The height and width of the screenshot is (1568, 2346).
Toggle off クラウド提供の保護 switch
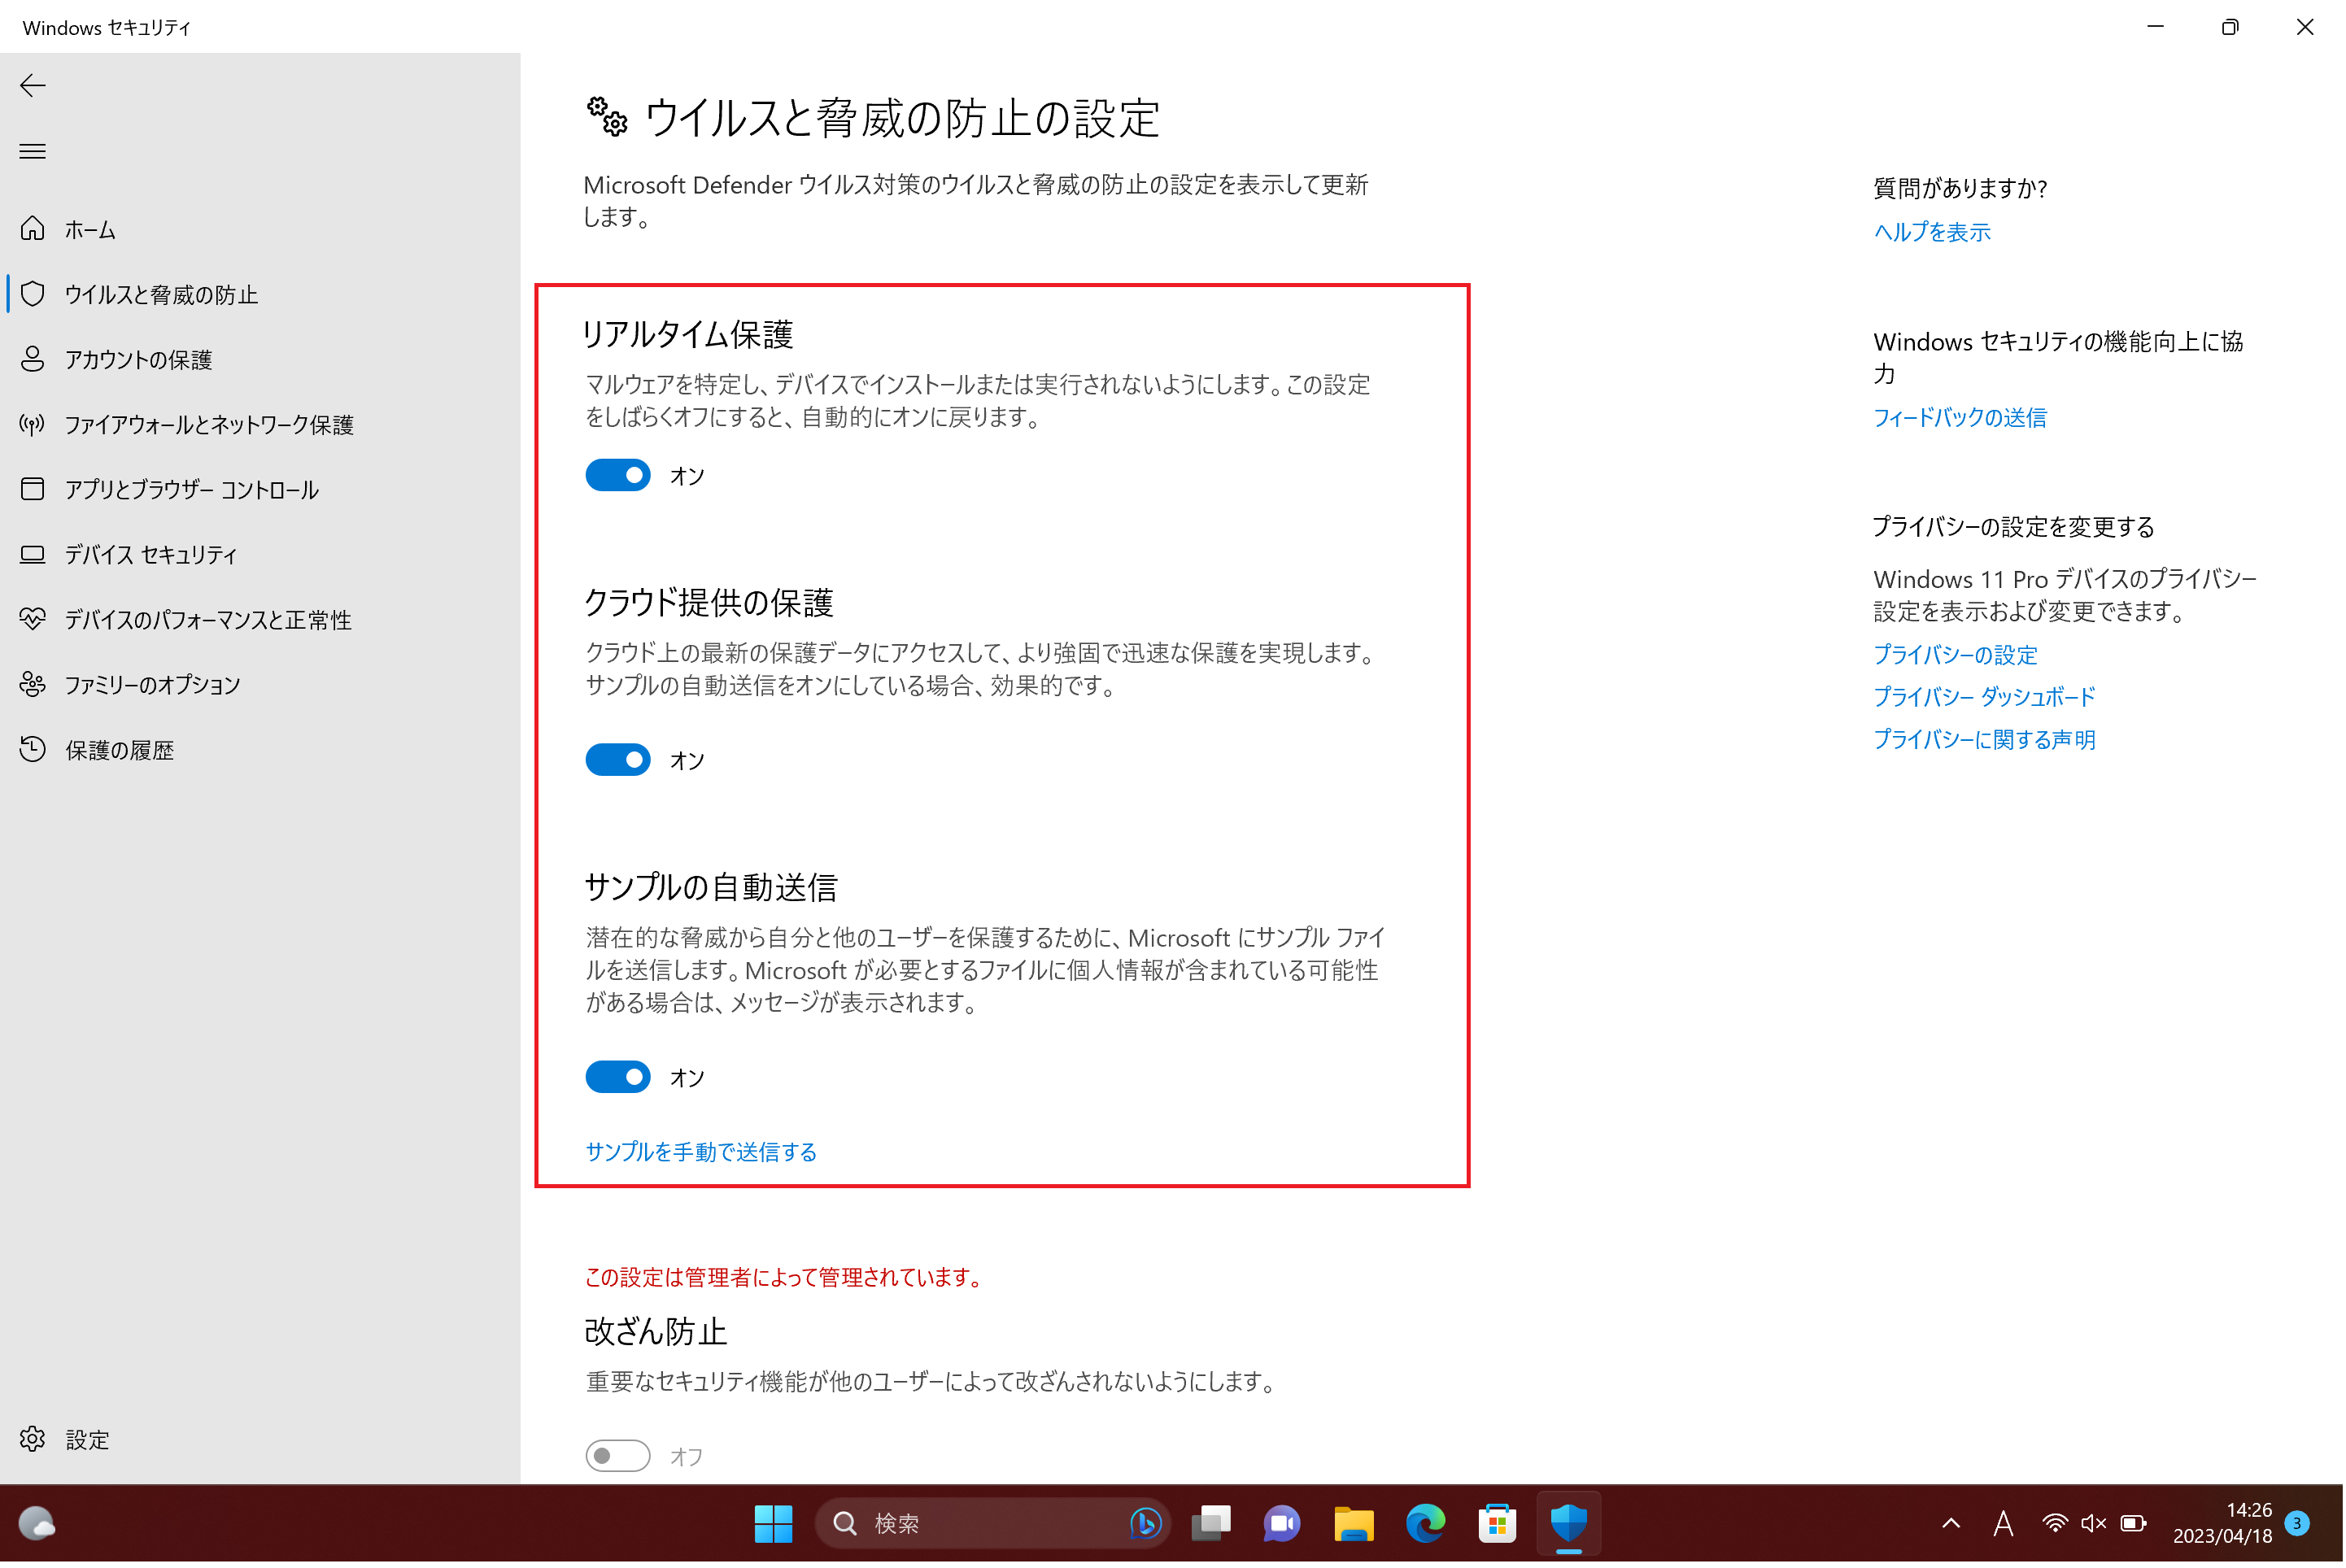pyautogui.click(x=619, y=760)
